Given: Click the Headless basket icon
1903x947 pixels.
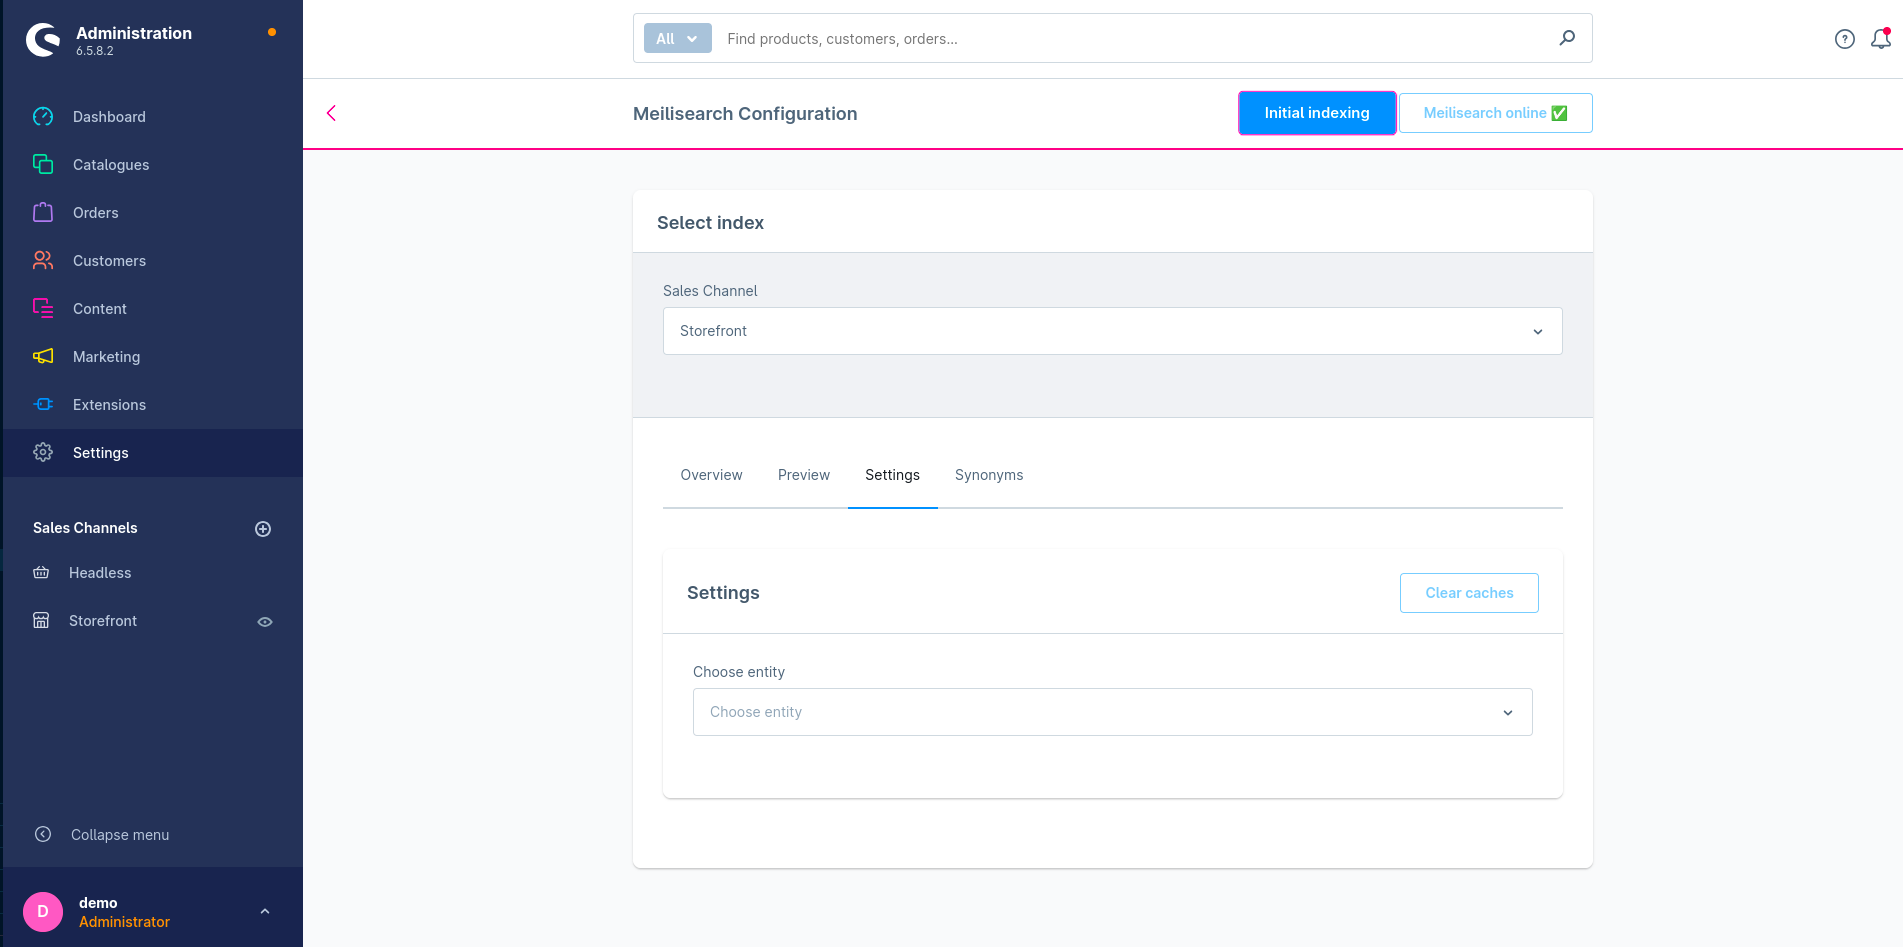Looking at the screenshot, I should 41,573.
